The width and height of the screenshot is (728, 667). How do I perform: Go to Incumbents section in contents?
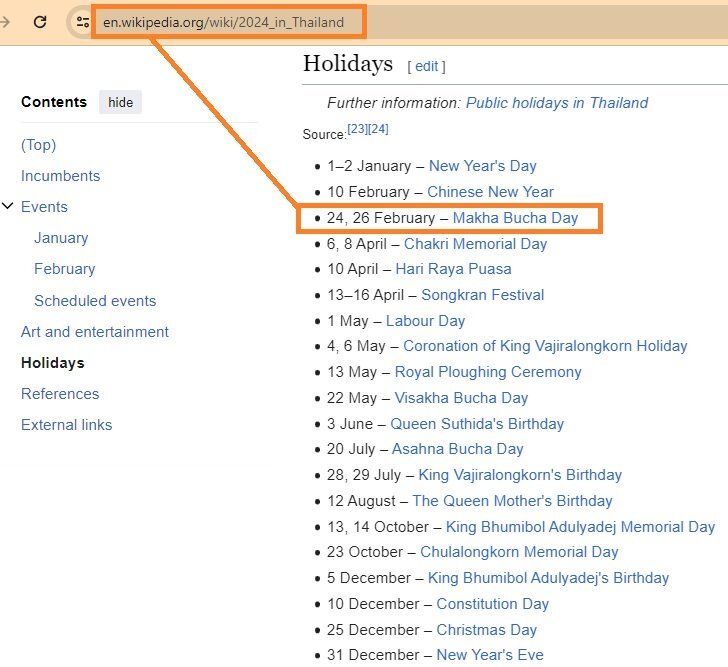coord(60,176)
